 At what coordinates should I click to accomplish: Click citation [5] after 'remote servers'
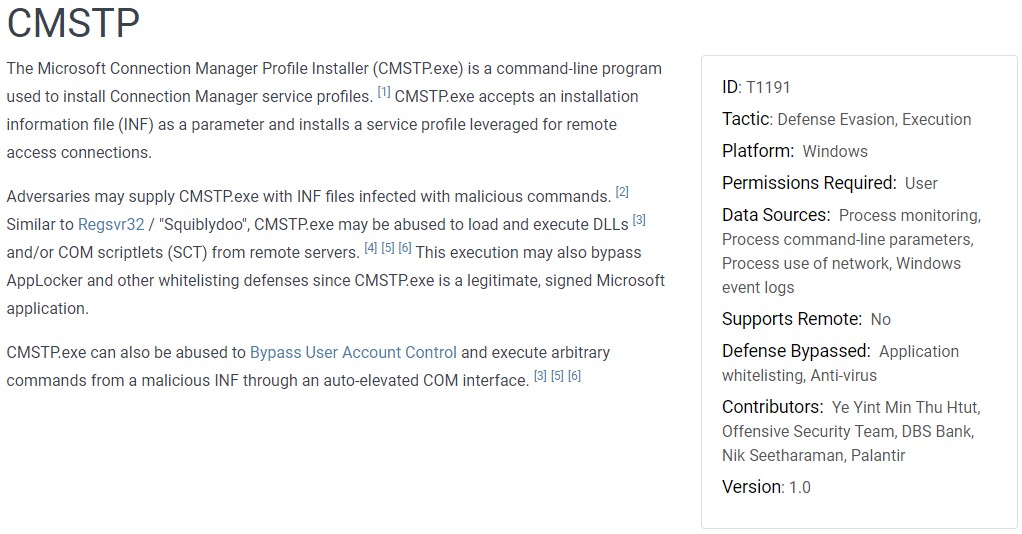click(388, 248)
